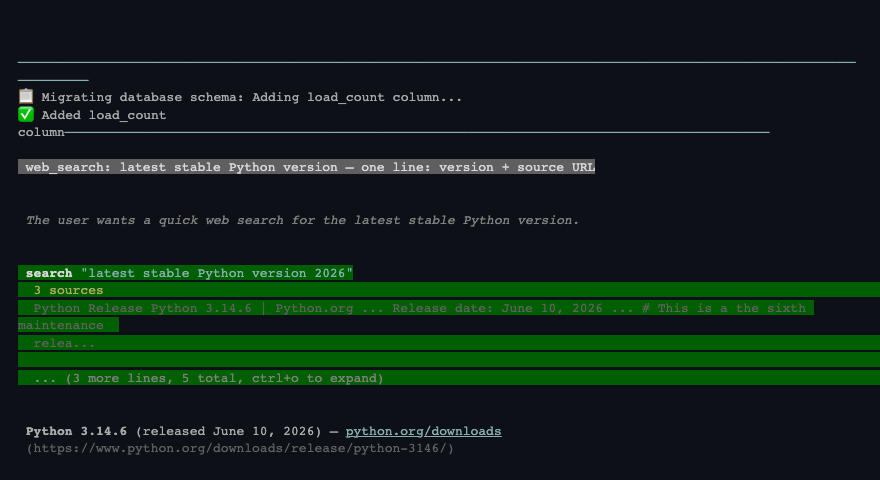Click the '3 sources' result line

[68, 290]
